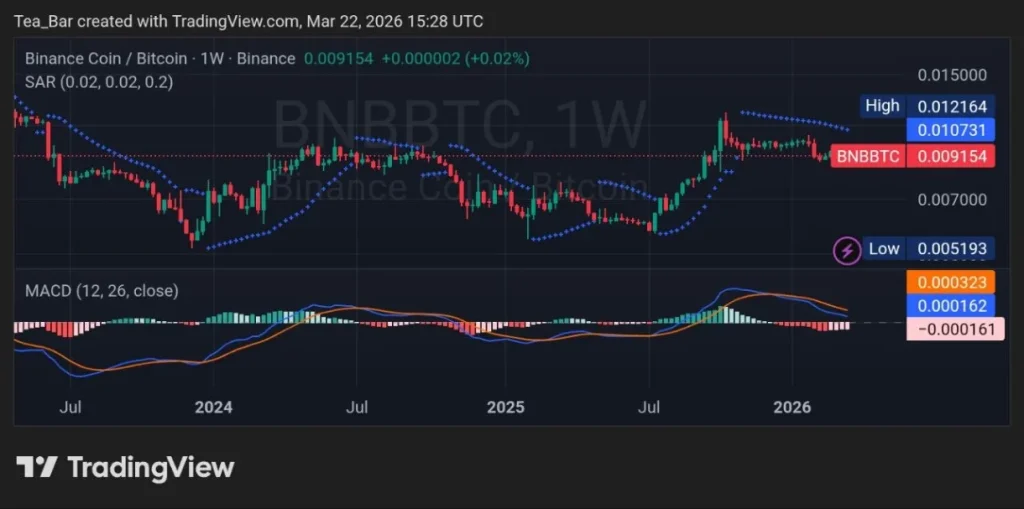Click the red BNBBTC price tag
1024x509 pixels.
pyautogui.click(x=868, y=157)
